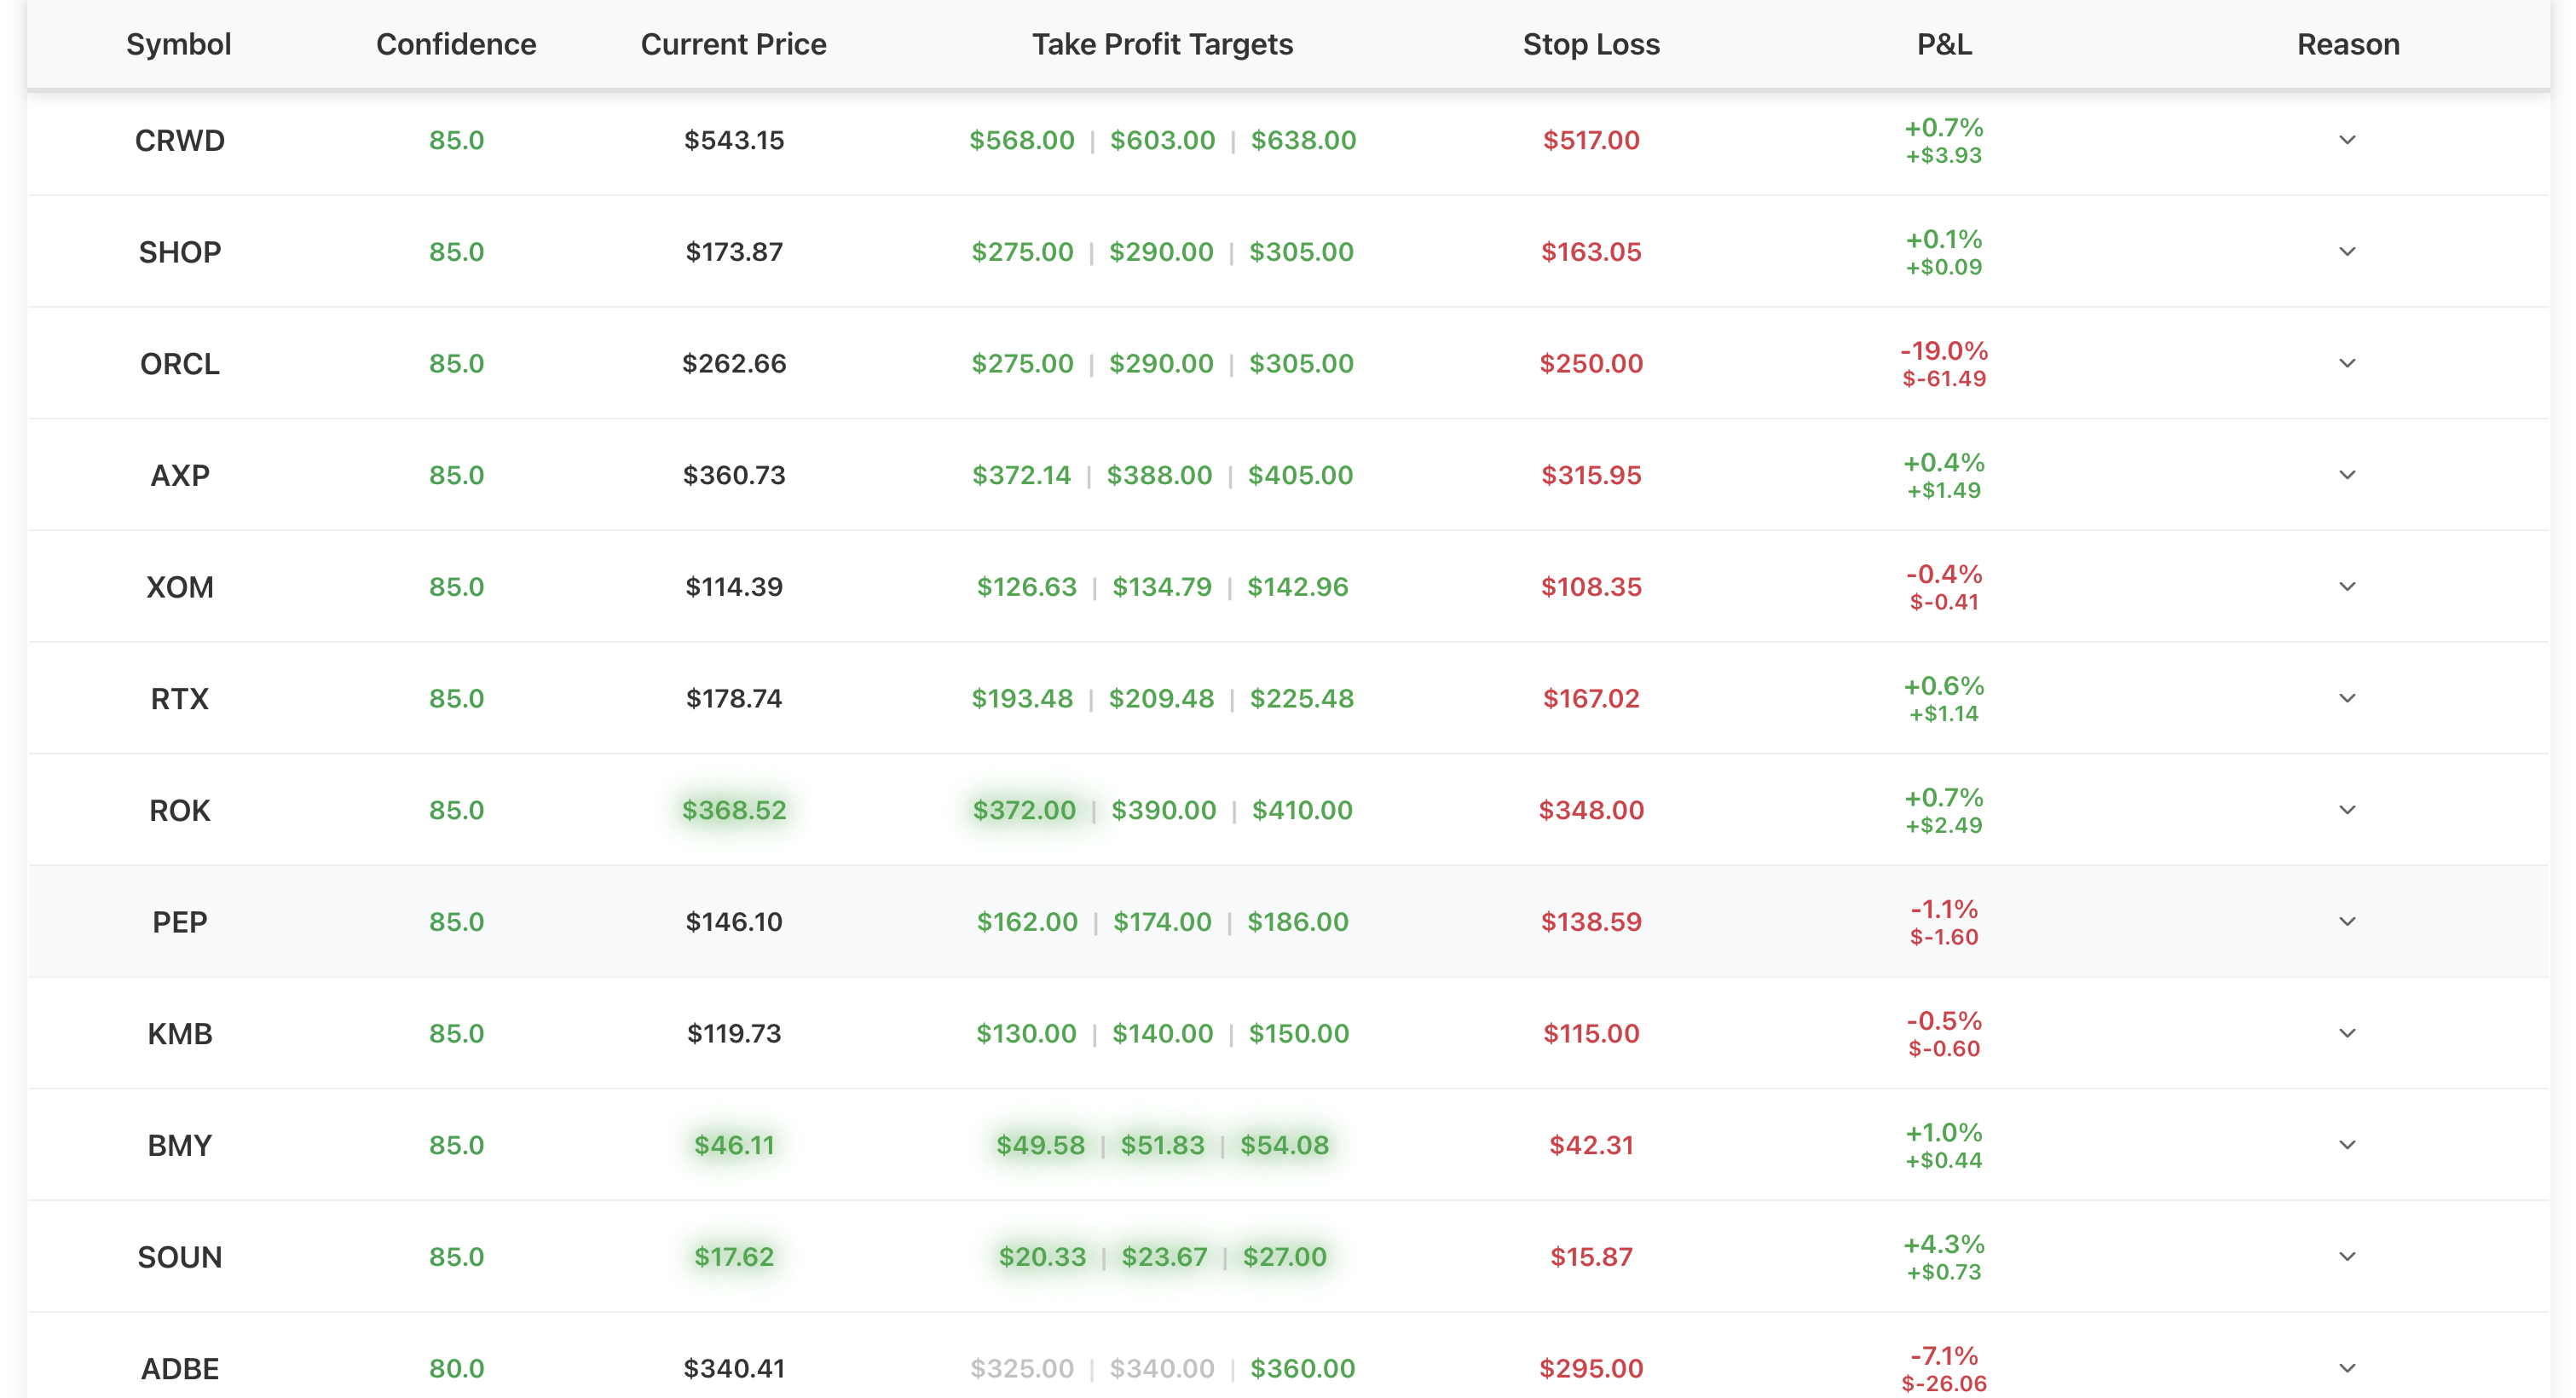Open the ROK reason chevron

click(x=2347, y=810)
